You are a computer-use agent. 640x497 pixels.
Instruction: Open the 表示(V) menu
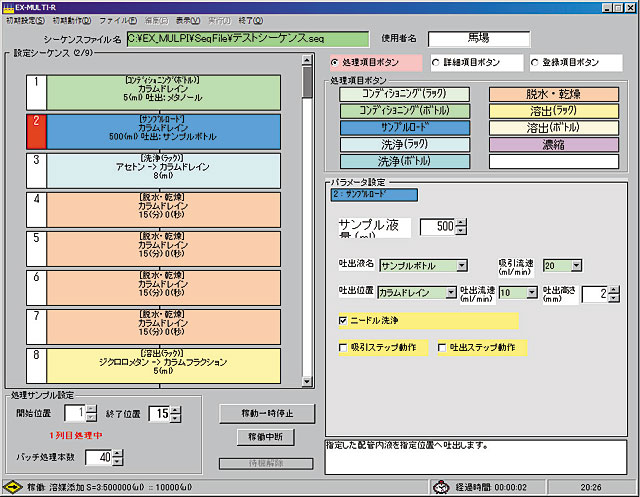188,20
